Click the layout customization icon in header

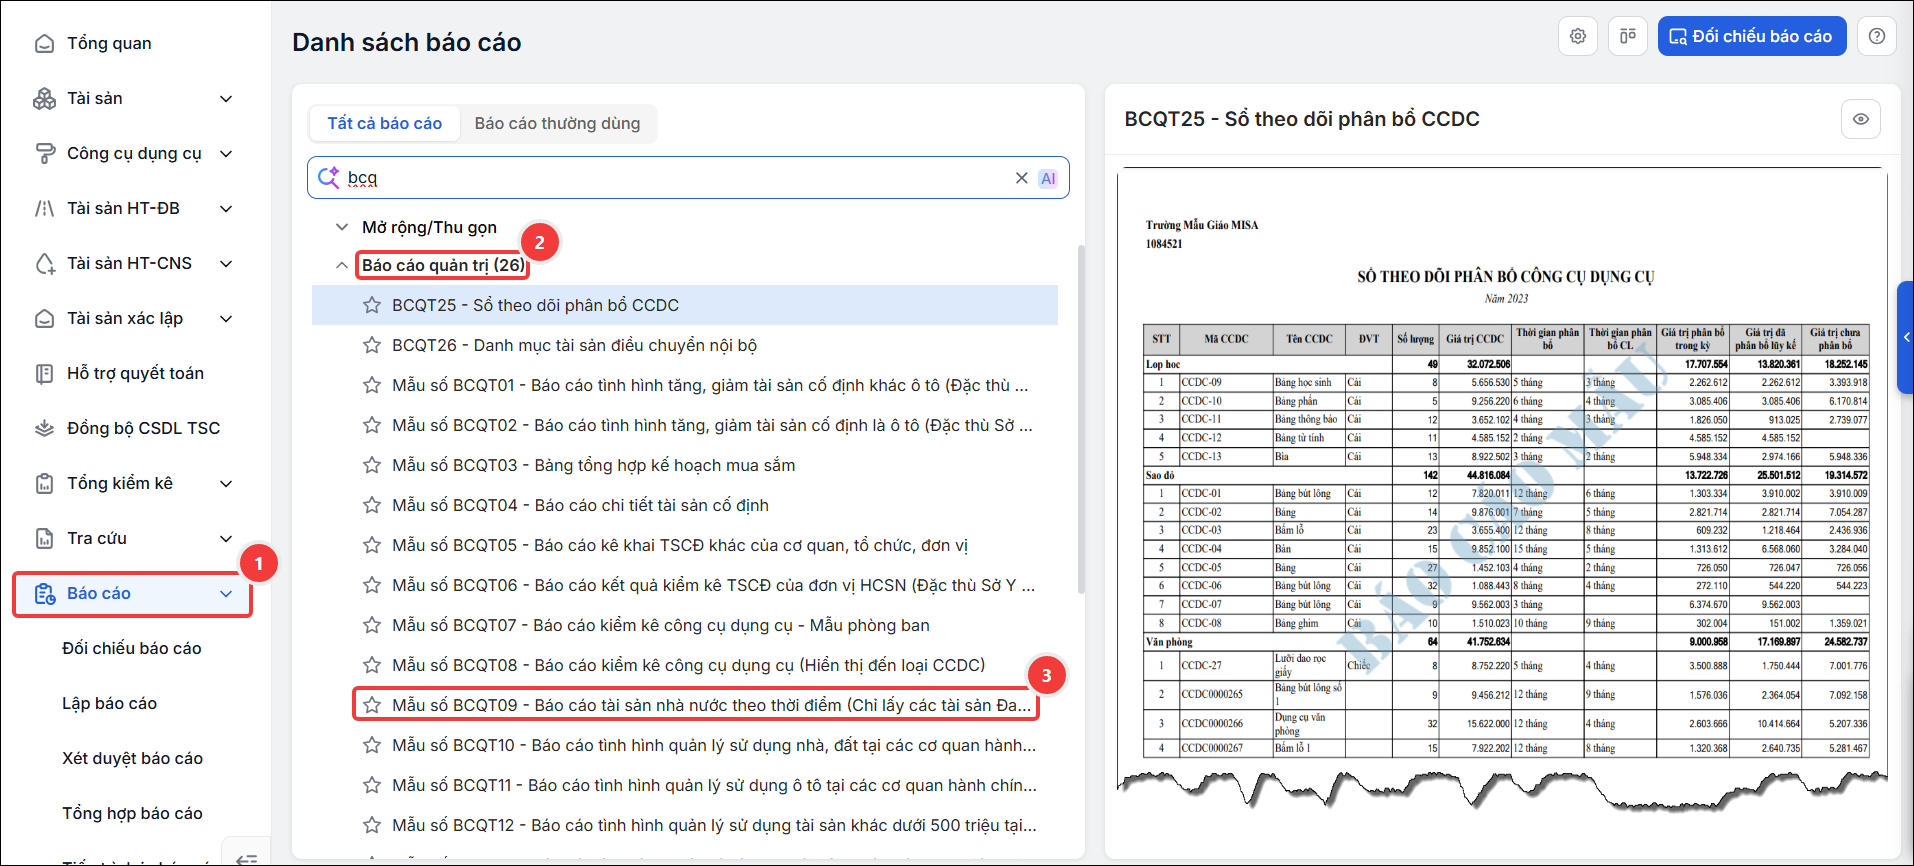(1628, 36)
